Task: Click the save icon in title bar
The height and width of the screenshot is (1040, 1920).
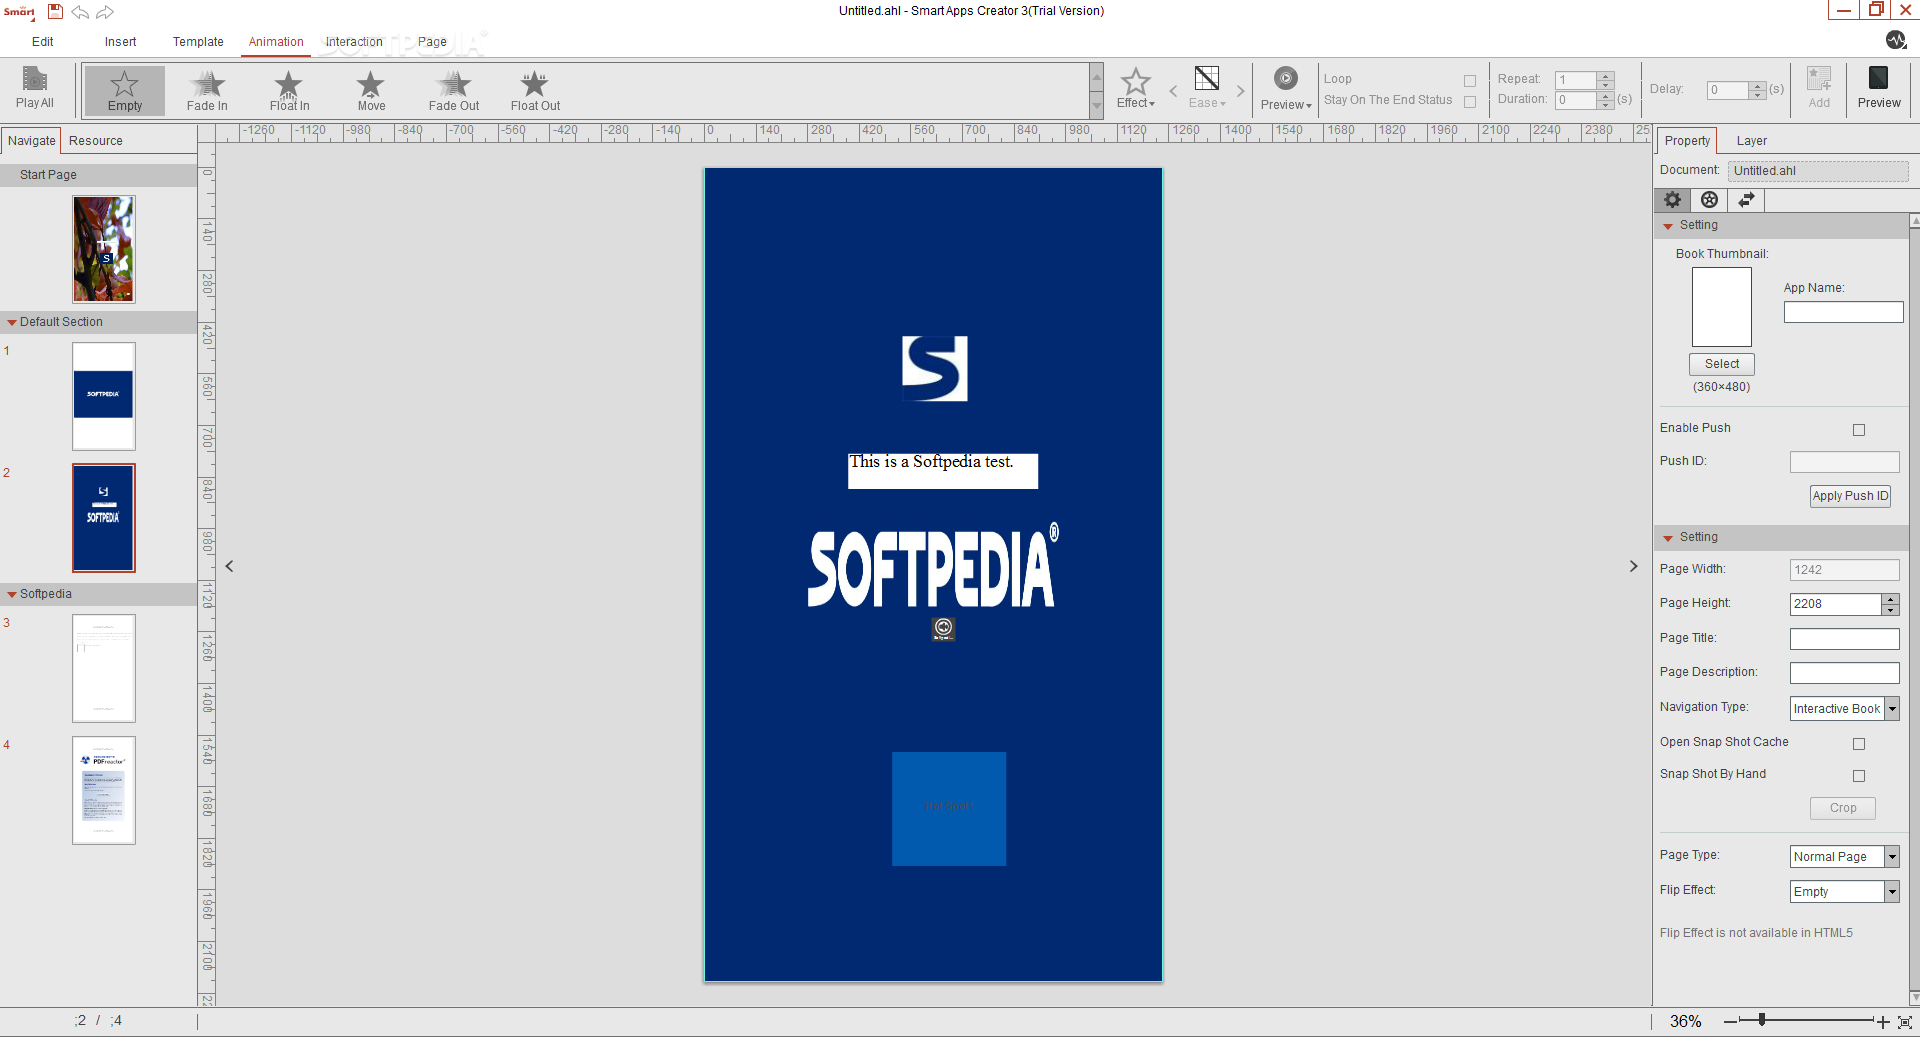Action: click(56, 11)
